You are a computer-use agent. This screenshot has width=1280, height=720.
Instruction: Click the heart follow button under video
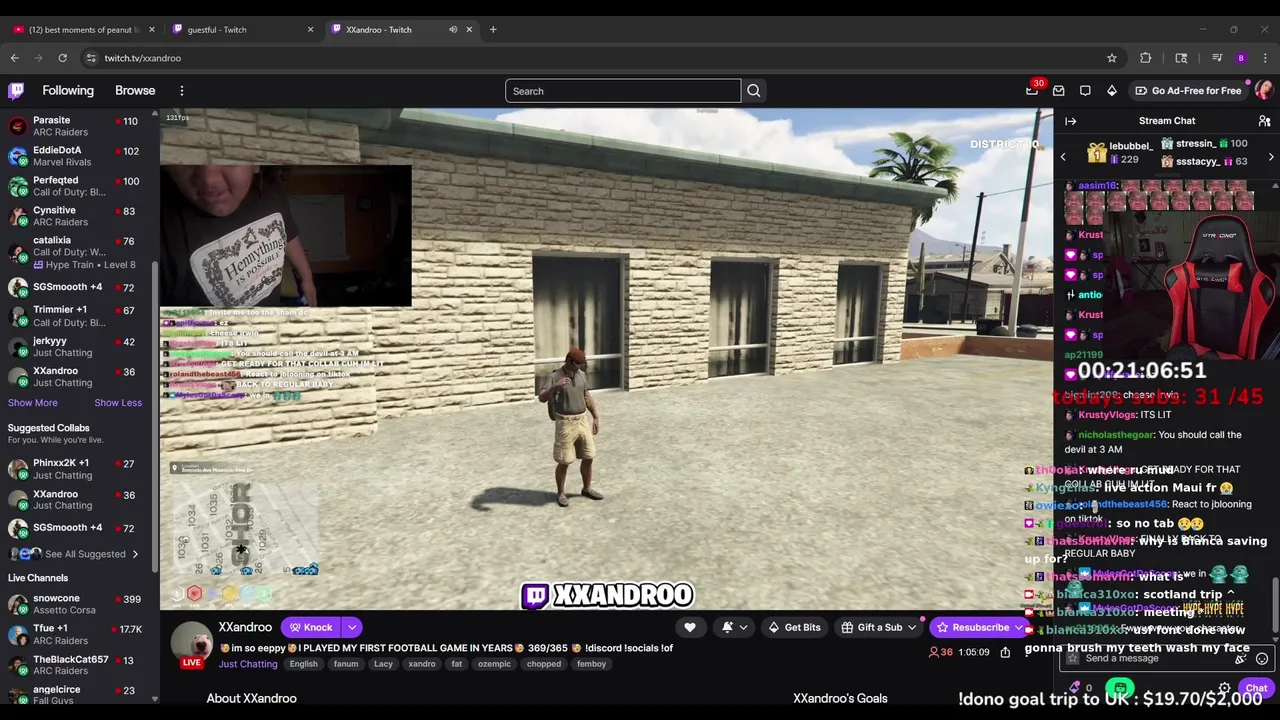[x=690, y=628]
